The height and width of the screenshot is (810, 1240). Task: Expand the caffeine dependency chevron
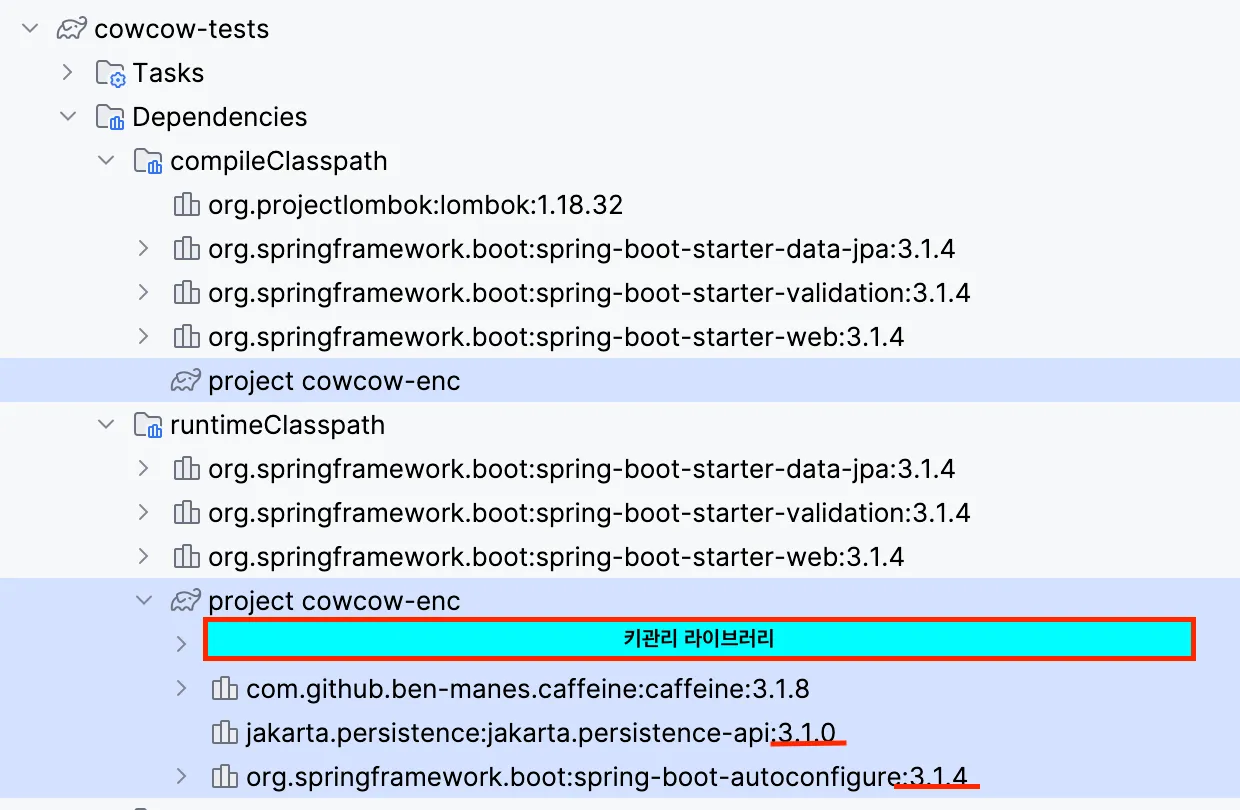[181, 688]
